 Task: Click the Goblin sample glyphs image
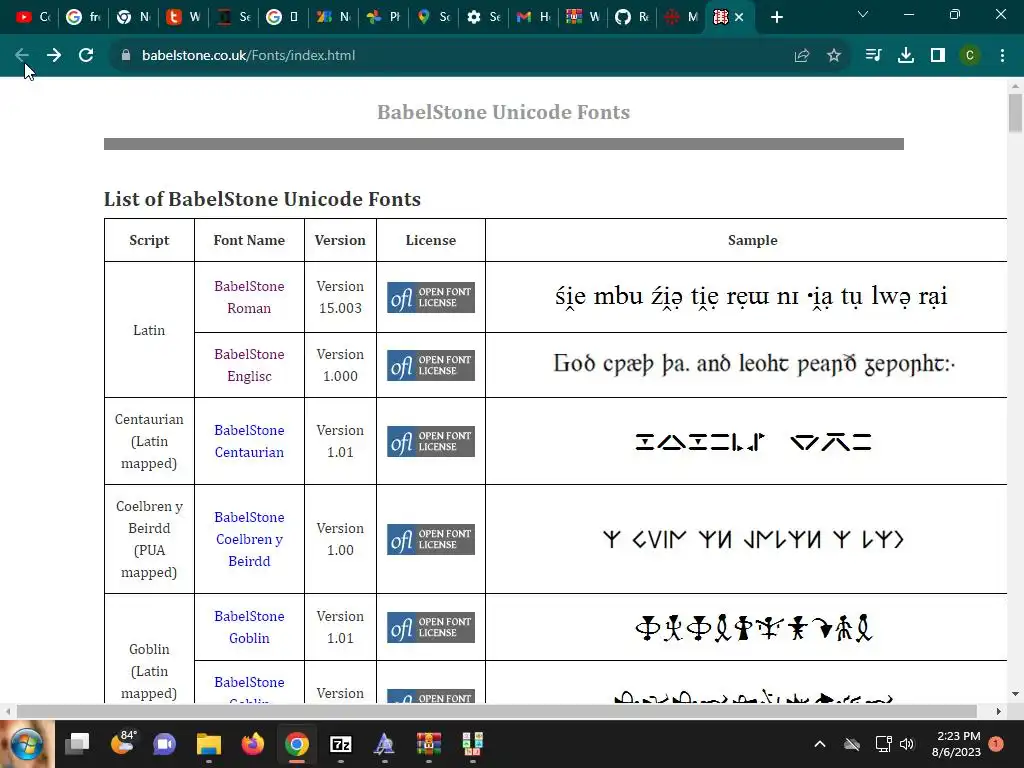coord(753,628)
